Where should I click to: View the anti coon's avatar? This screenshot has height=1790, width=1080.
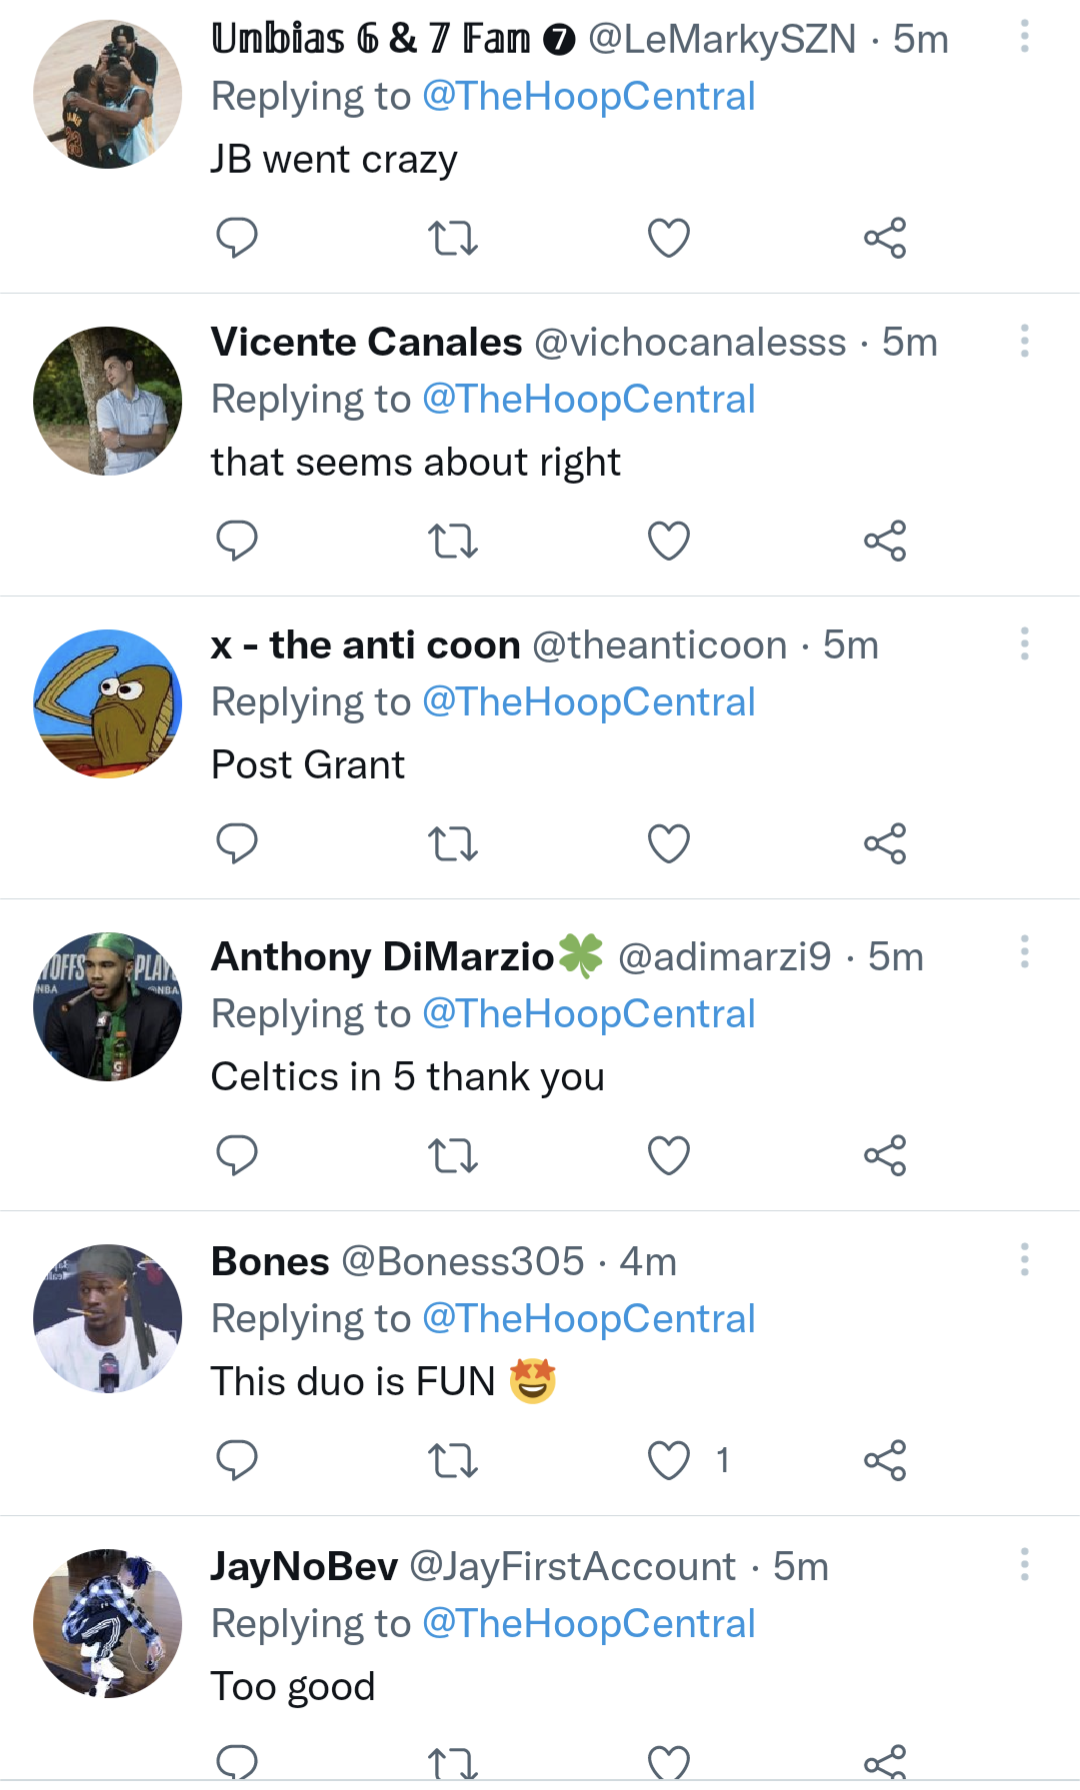point(108,704)
